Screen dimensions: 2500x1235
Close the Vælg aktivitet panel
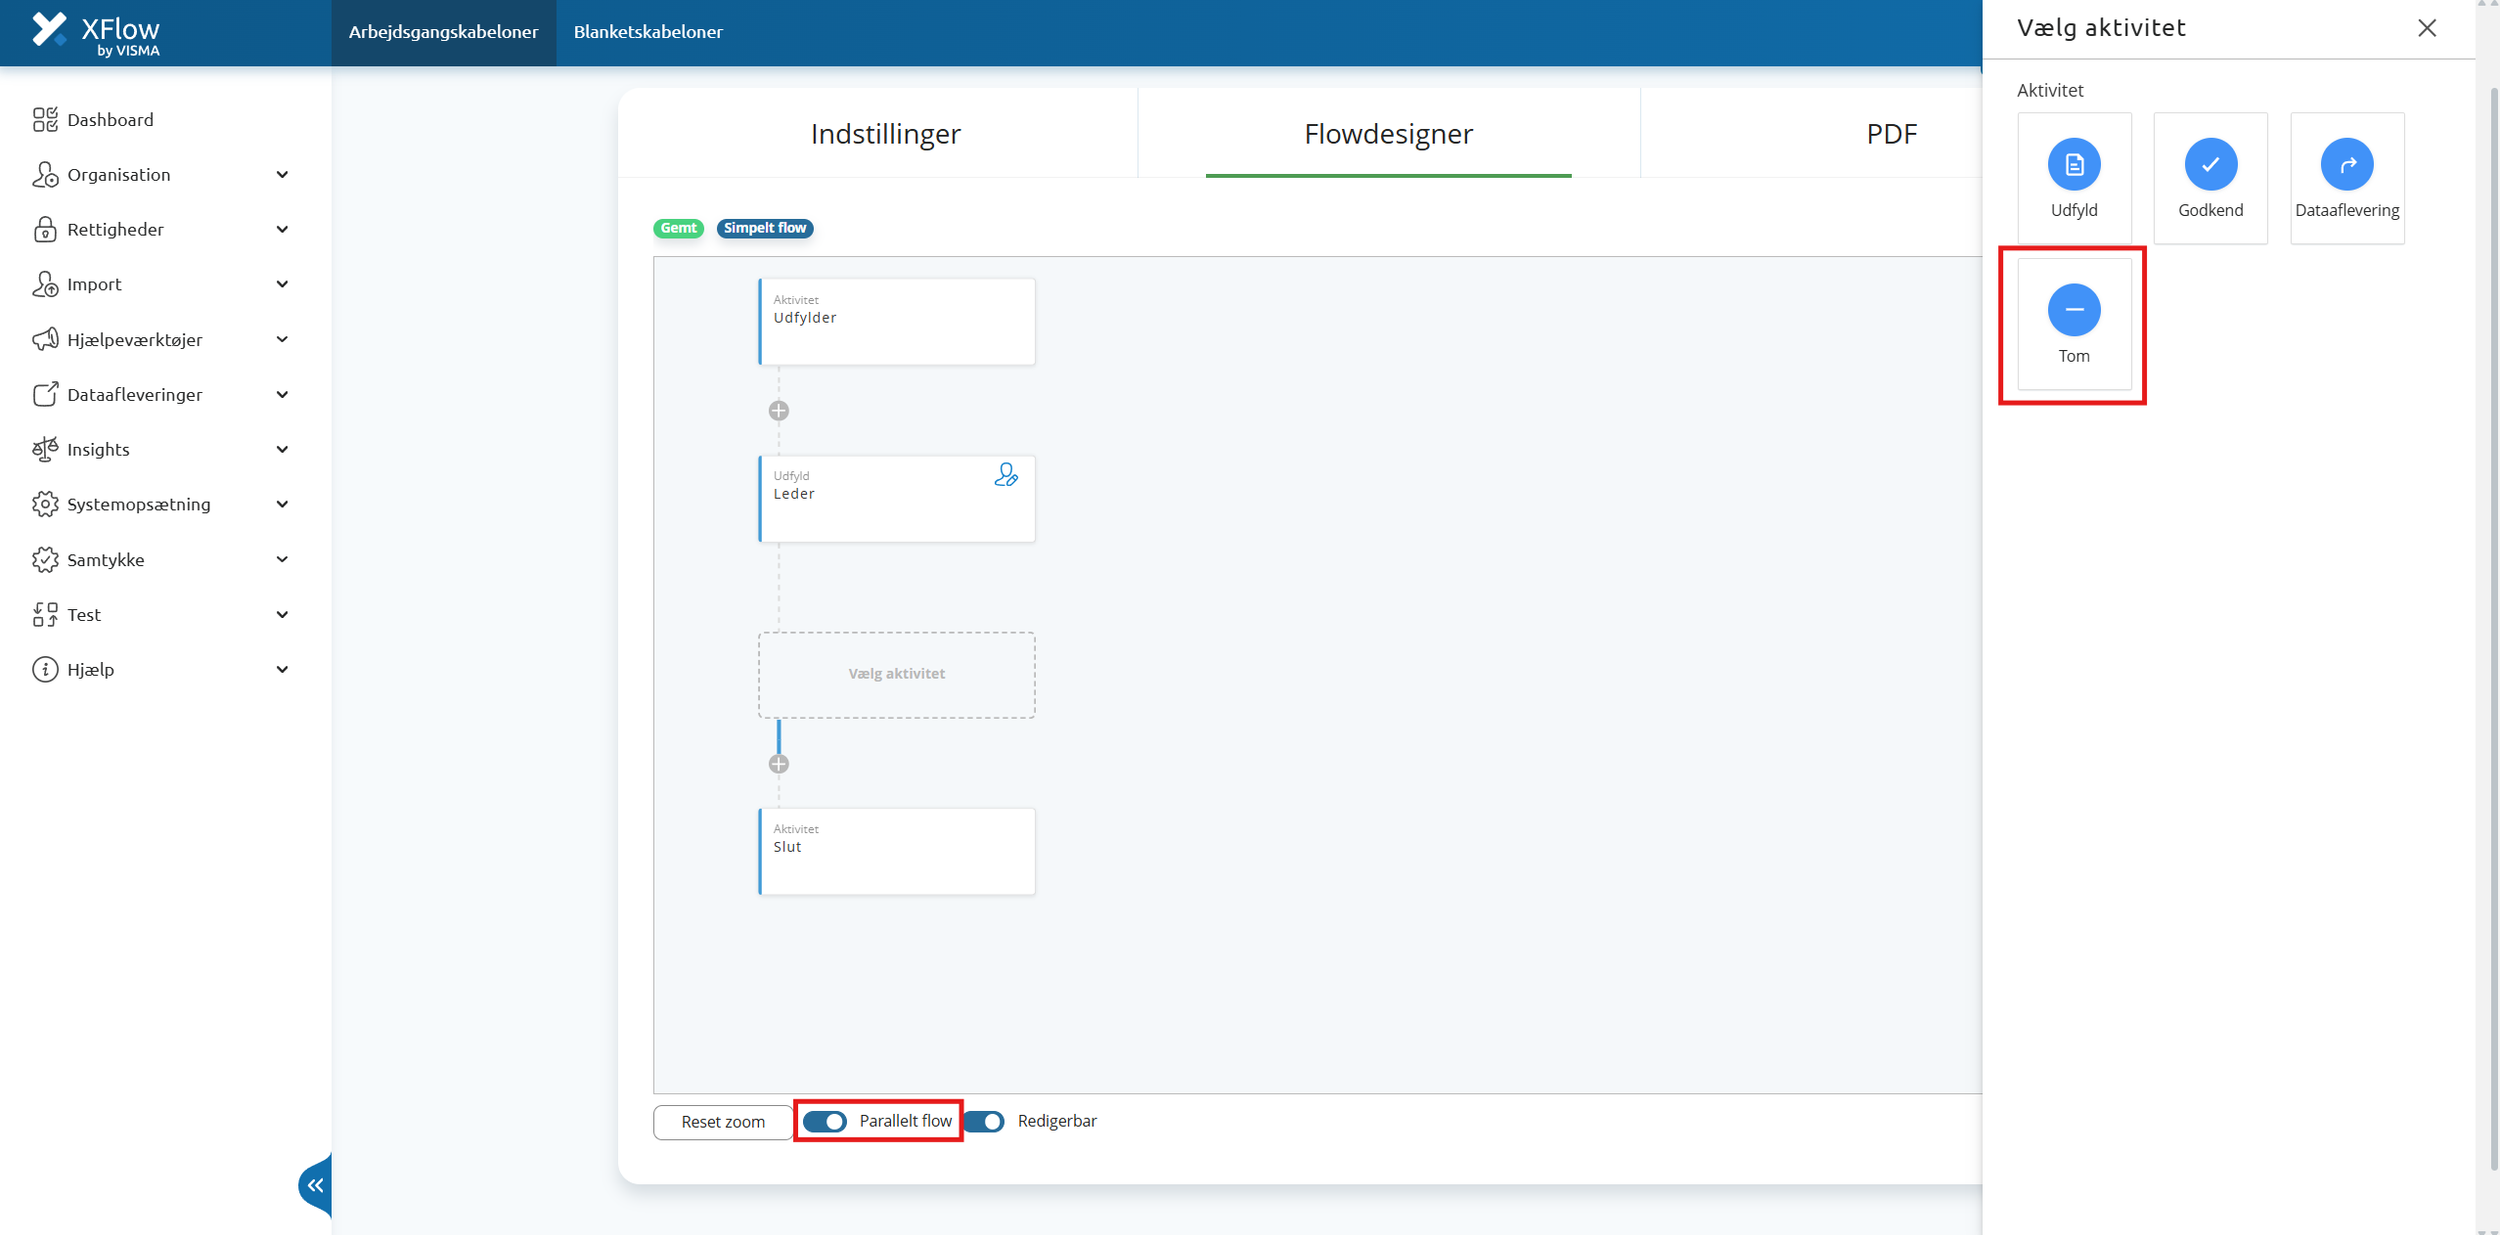2426,28
